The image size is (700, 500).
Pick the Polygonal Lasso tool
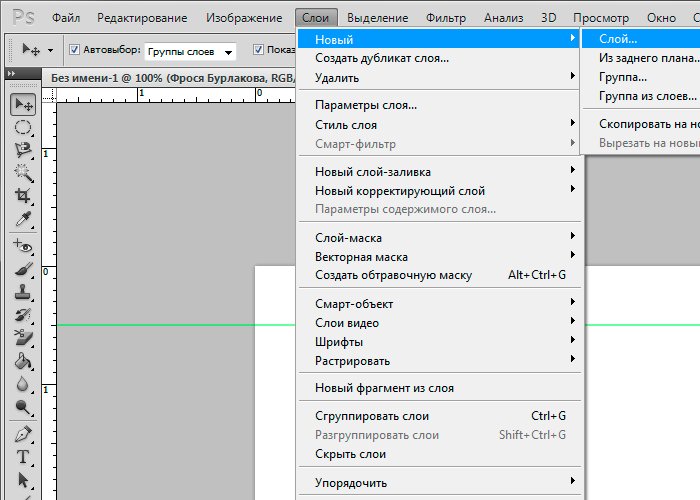coord(23,149)
